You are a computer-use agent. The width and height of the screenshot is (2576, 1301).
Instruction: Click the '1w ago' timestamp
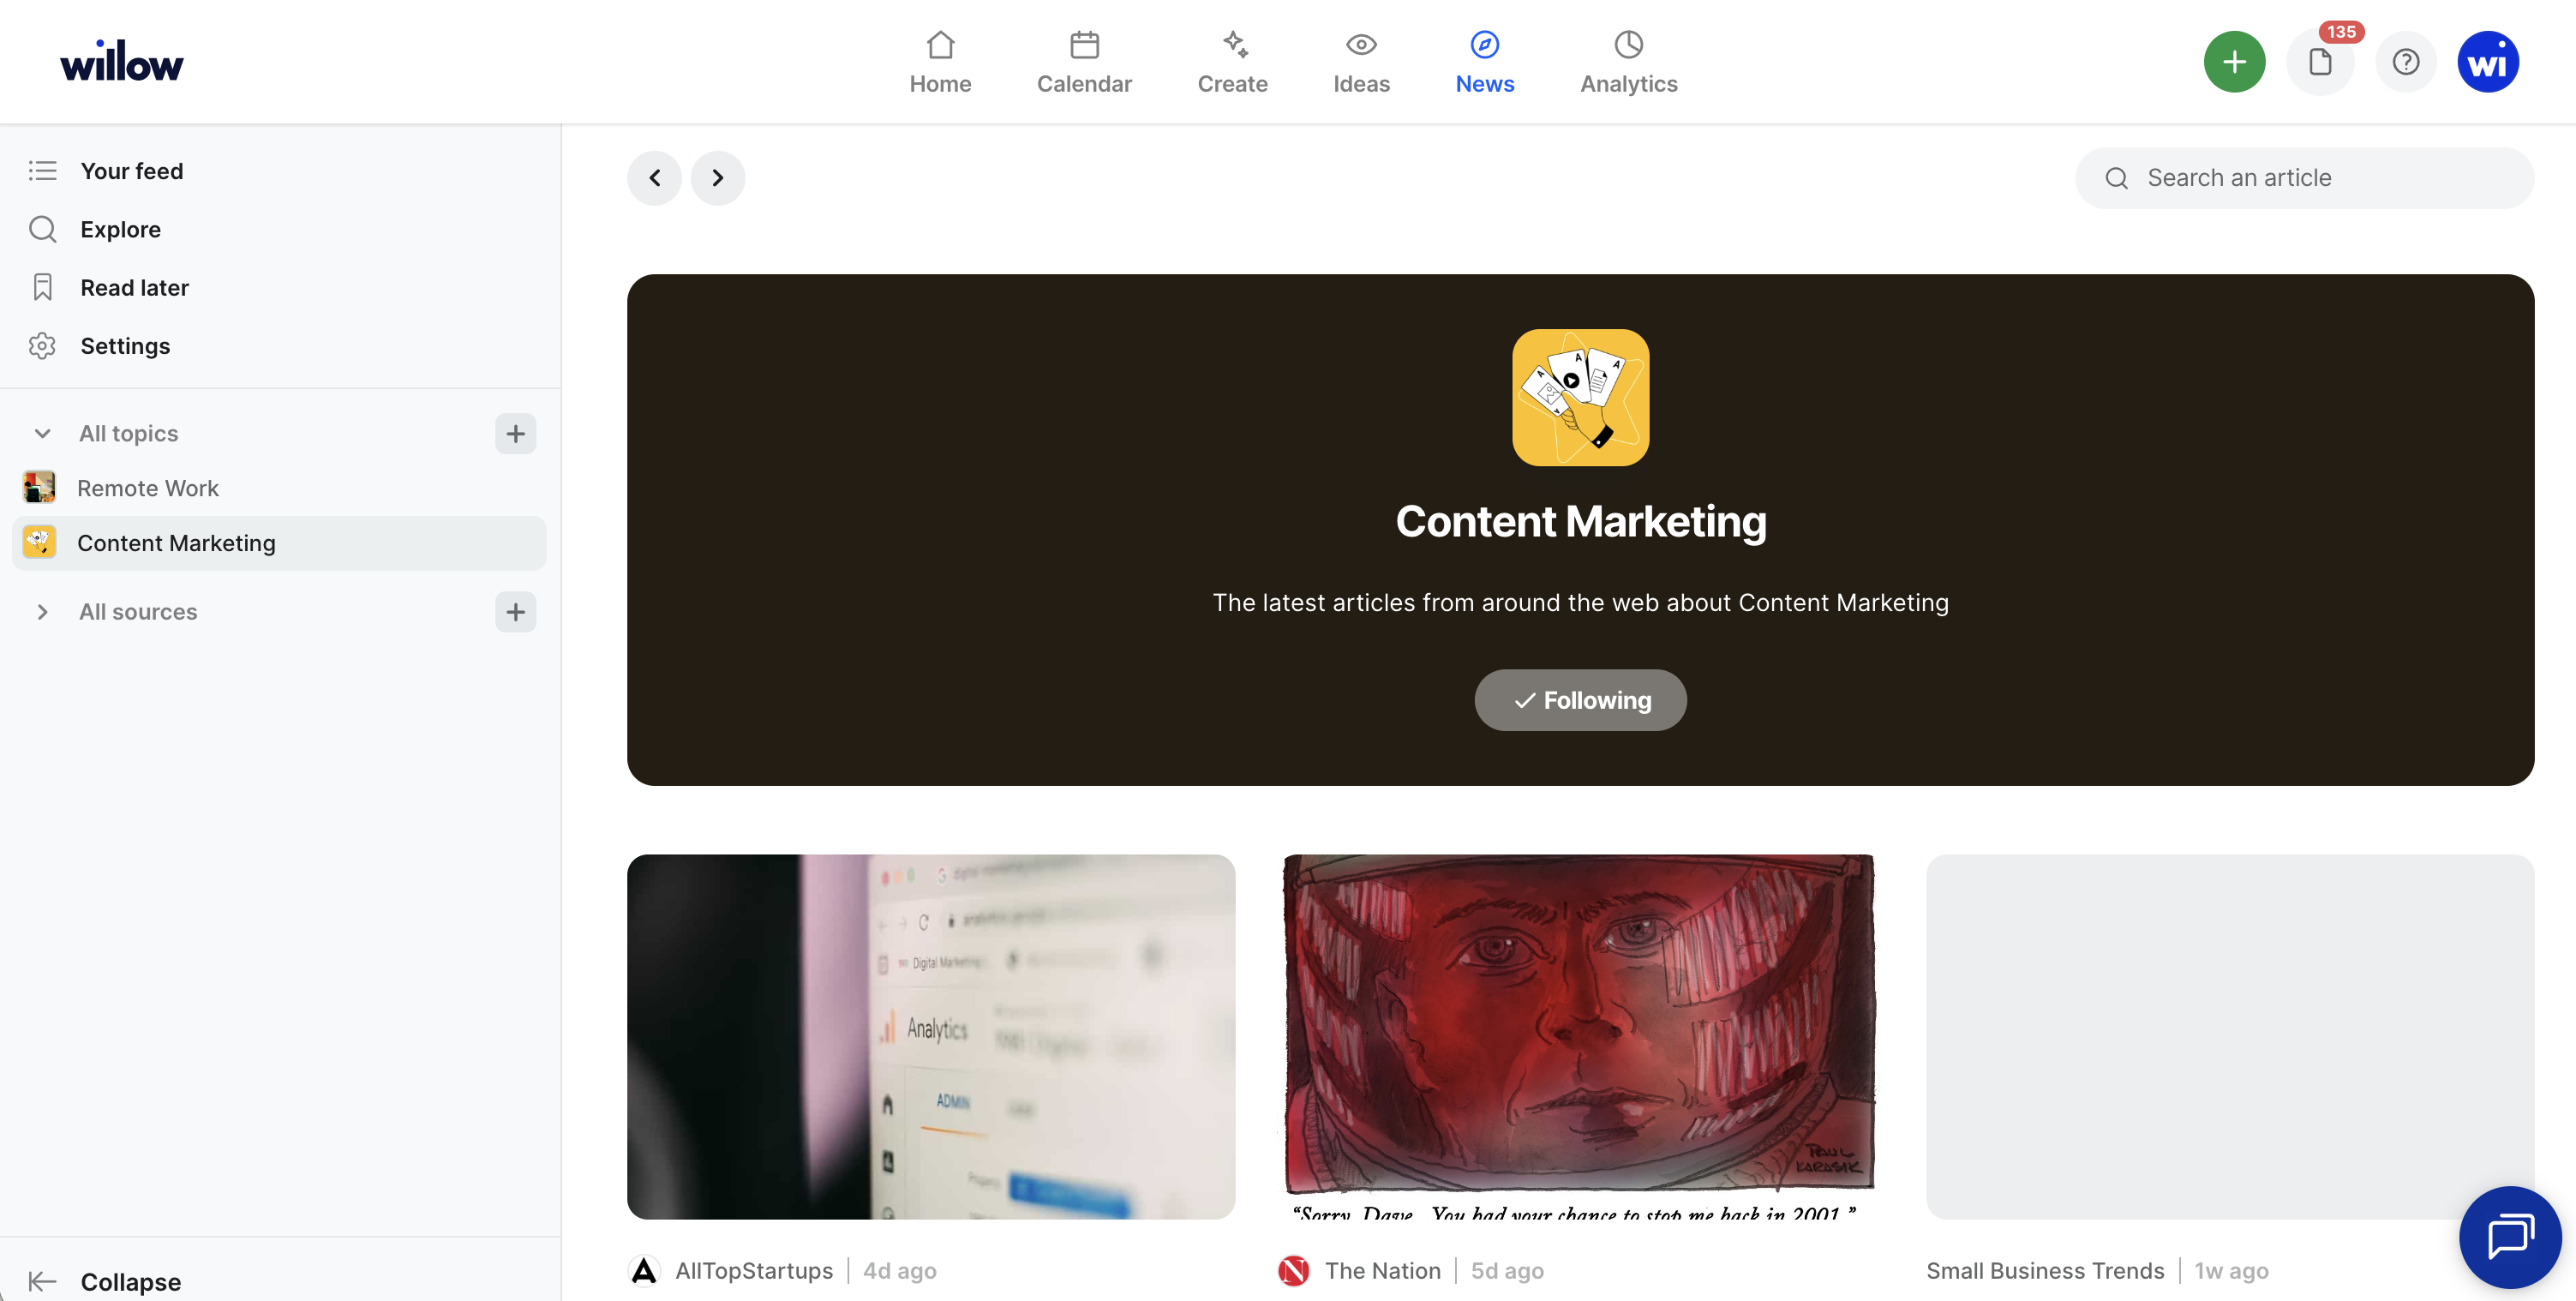[x=2231, y=1271]
